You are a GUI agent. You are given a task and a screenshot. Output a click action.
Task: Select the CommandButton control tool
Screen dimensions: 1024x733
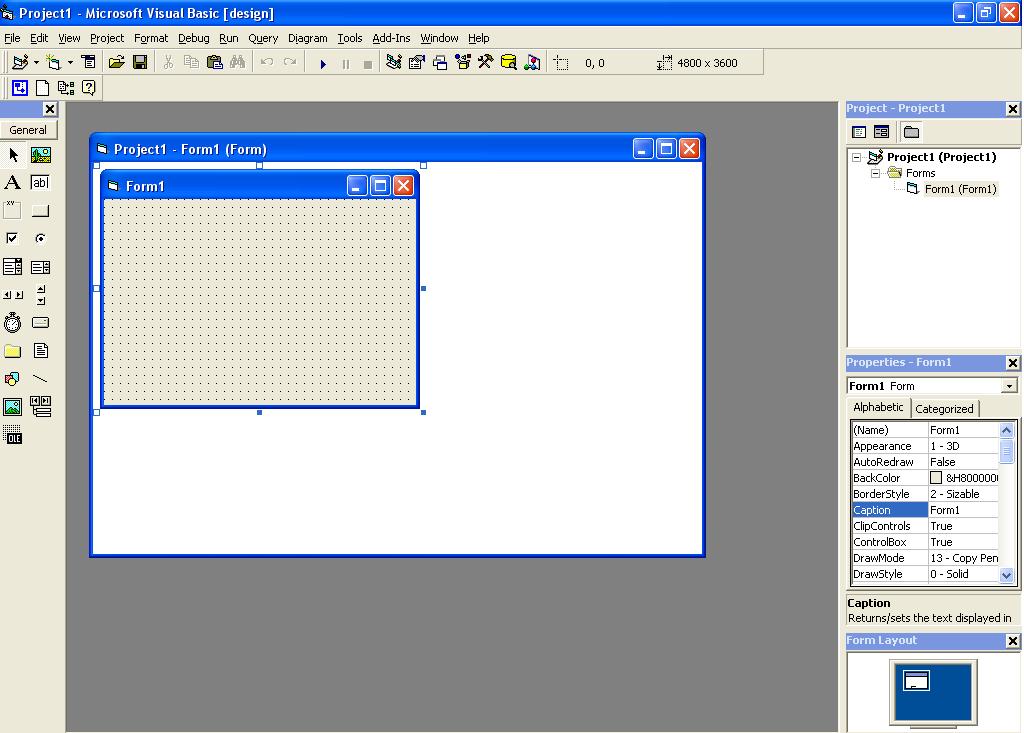click(x=40, y=210)
